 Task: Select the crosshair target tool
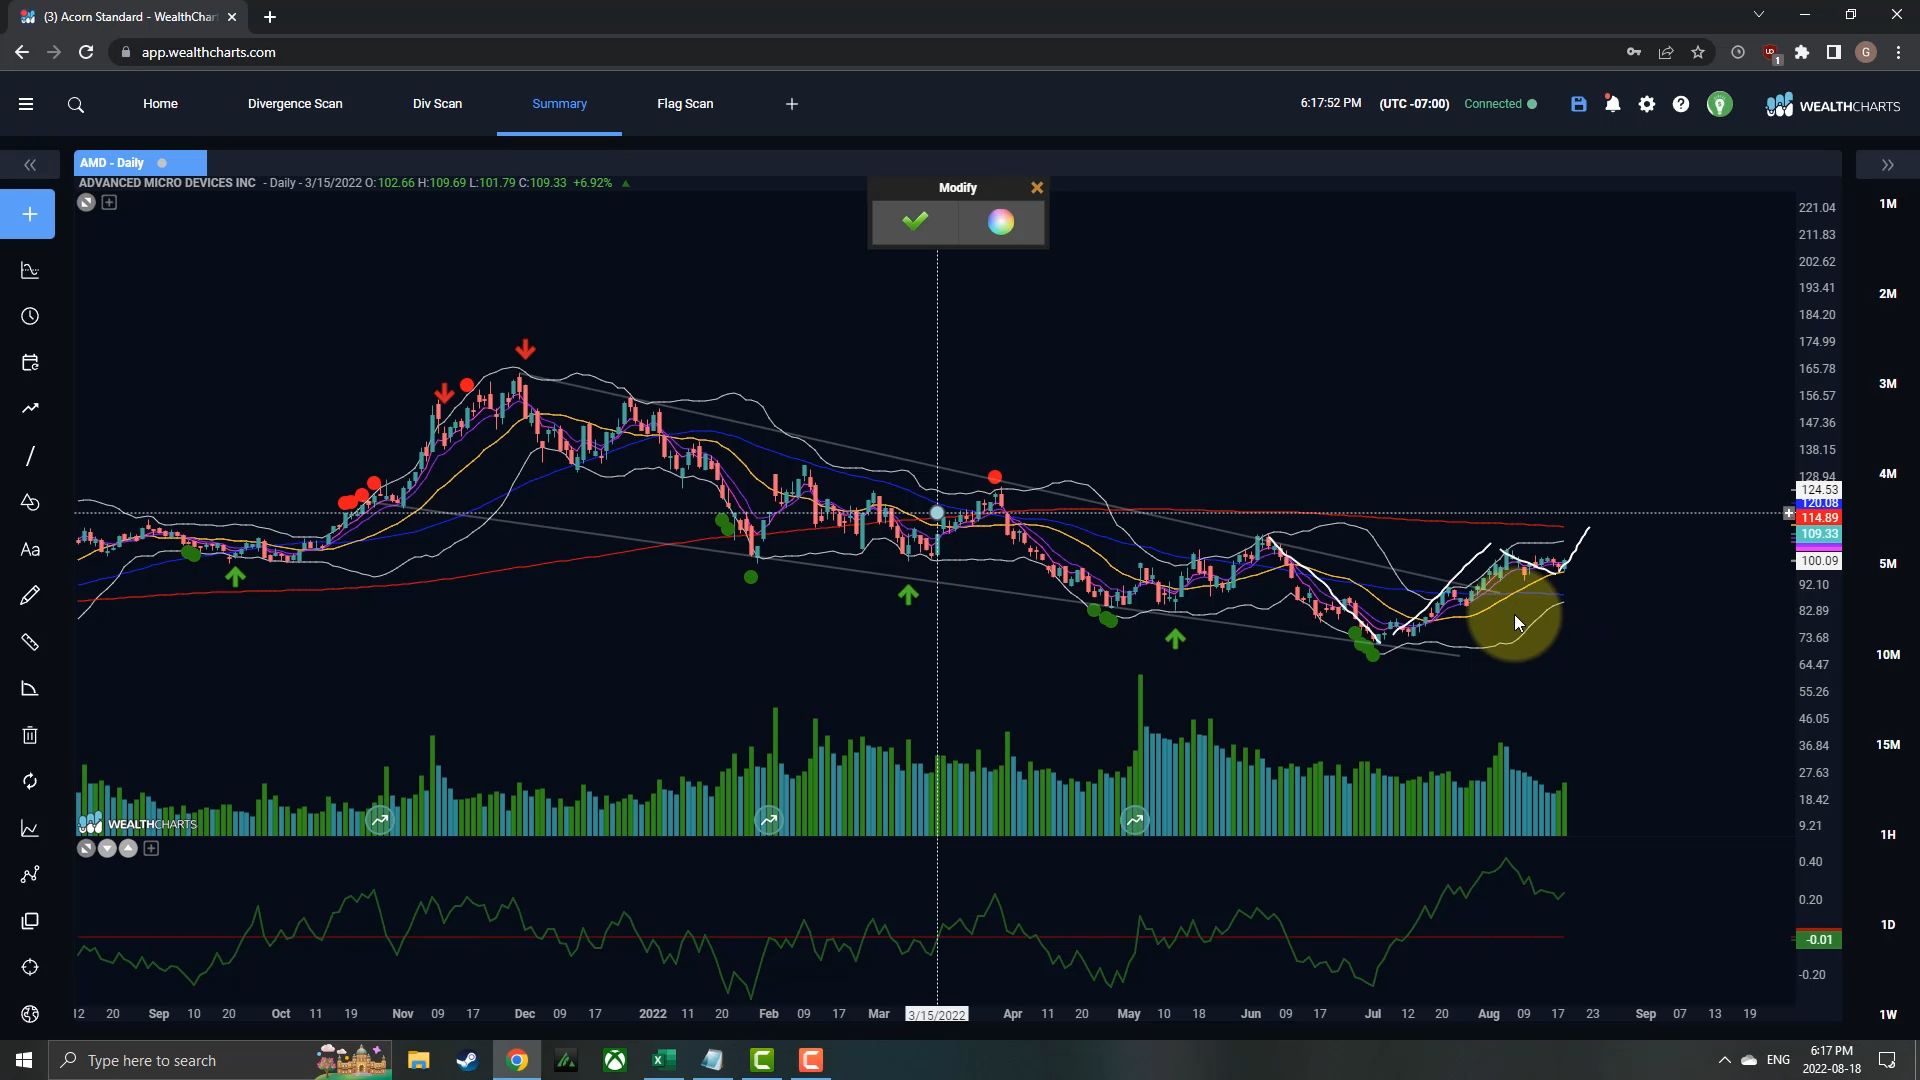coord(30,967)
